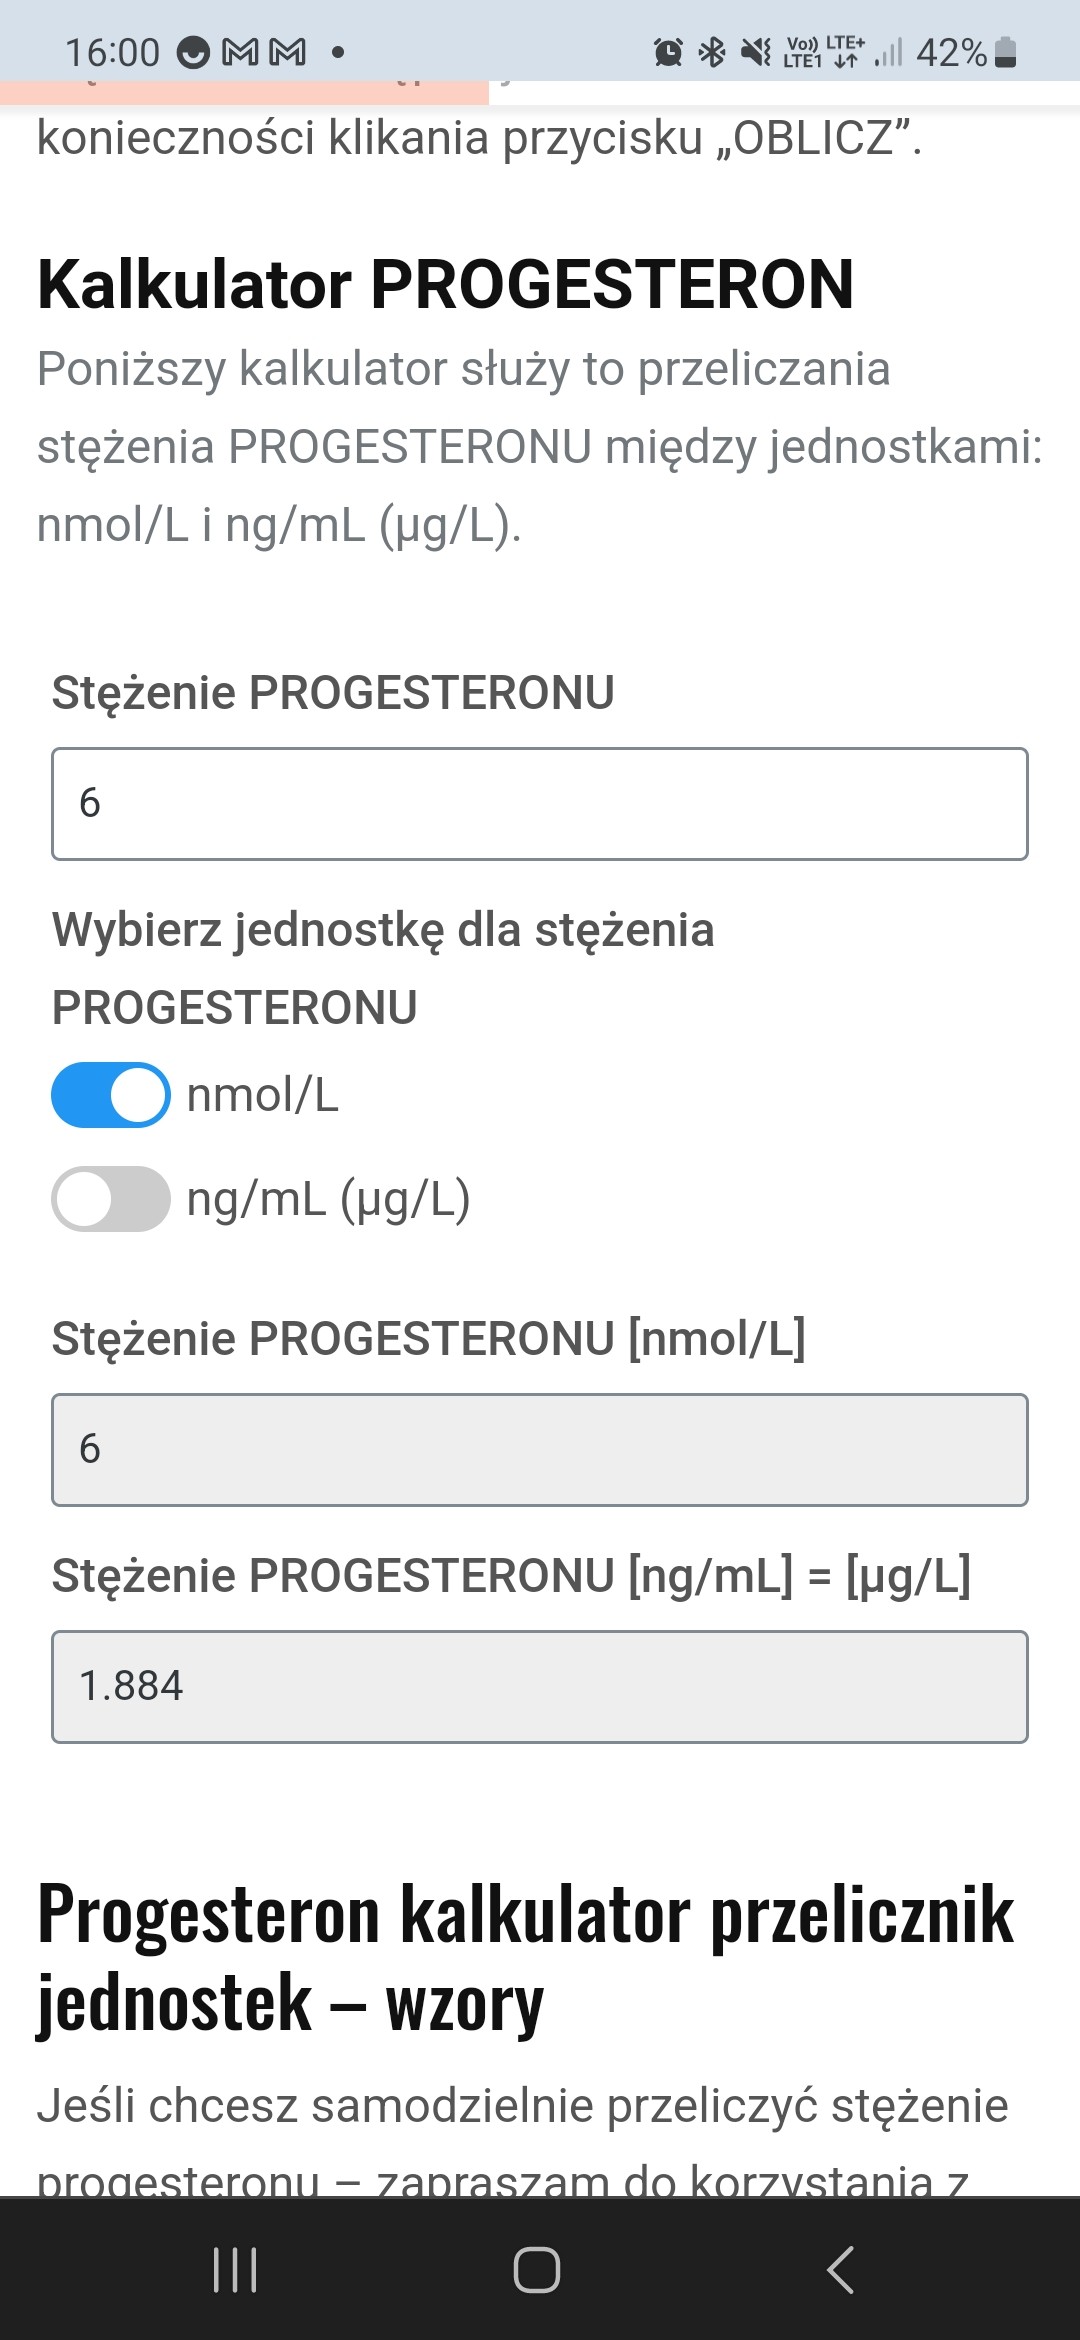Disable the nmol/L unit toggle
This screenshot has height=2340, width=1080.
111,1095
